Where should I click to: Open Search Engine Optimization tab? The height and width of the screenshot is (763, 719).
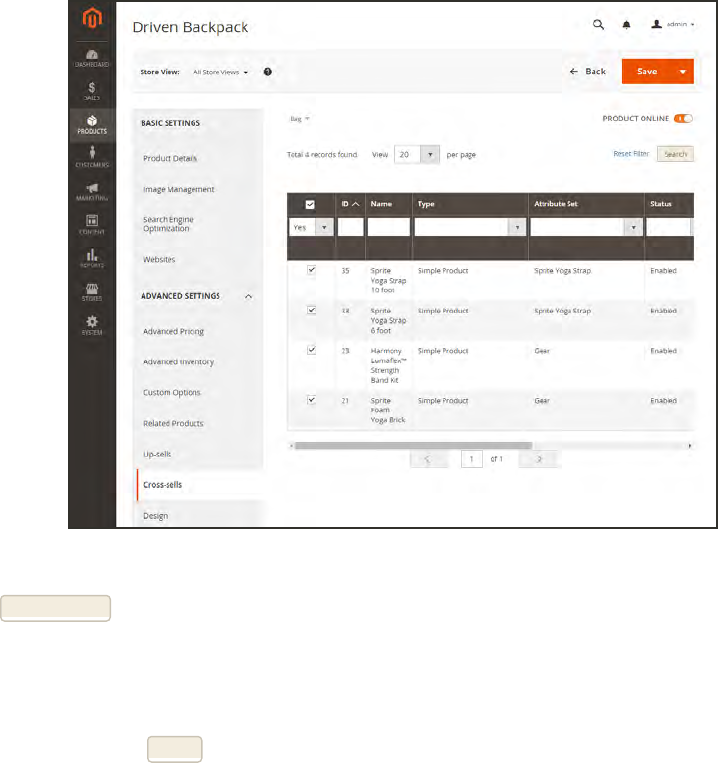pyautogui.click(x=168, y=224)
